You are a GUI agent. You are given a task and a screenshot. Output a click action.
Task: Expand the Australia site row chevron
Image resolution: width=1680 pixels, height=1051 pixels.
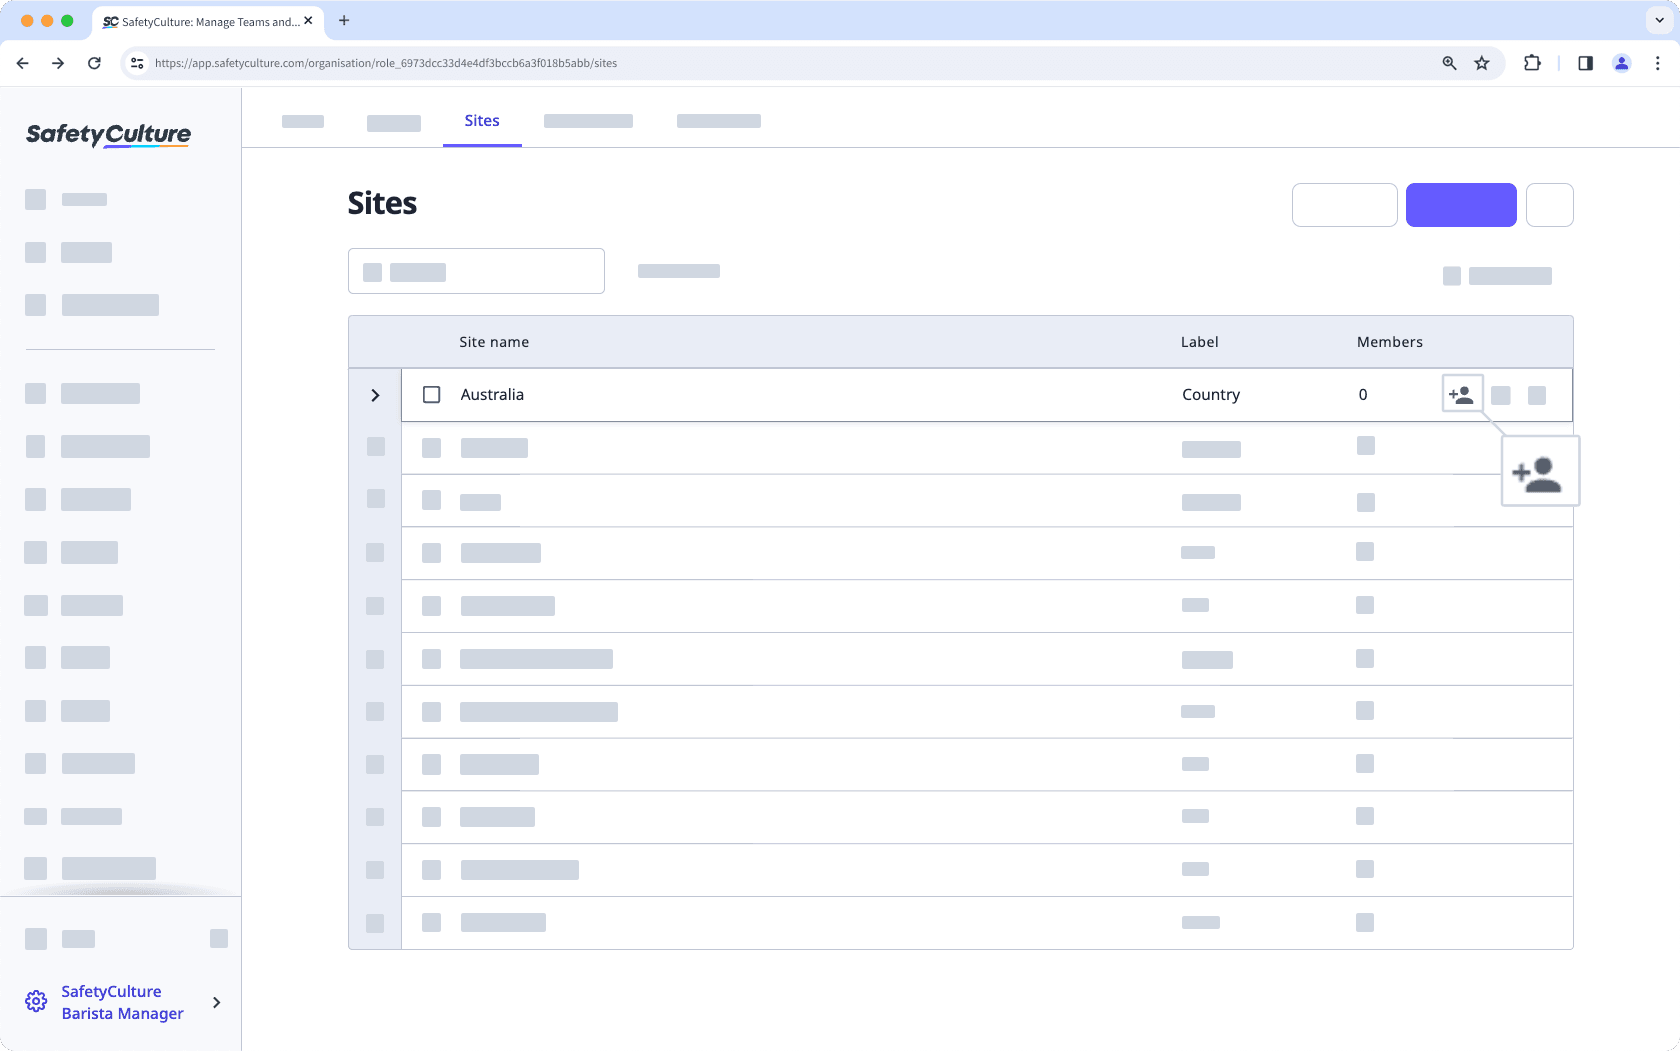[375, 394]
